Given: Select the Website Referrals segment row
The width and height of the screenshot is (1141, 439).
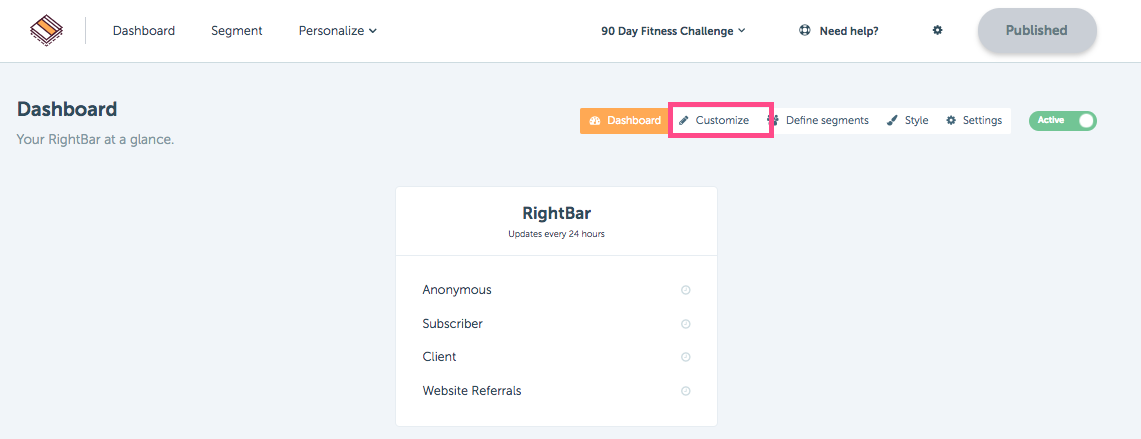Looking at the screenshot, I should (556, 391).
